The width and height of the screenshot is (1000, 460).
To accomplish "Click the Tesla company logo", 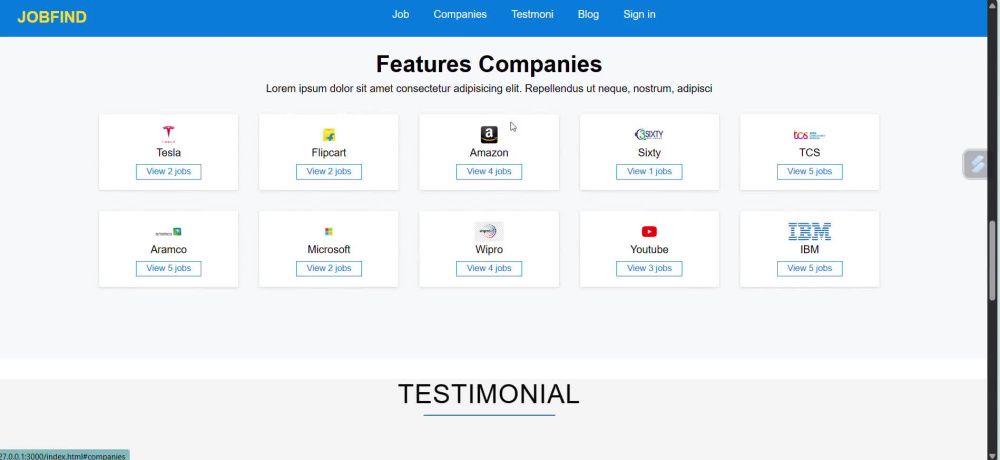I will 168,134.
